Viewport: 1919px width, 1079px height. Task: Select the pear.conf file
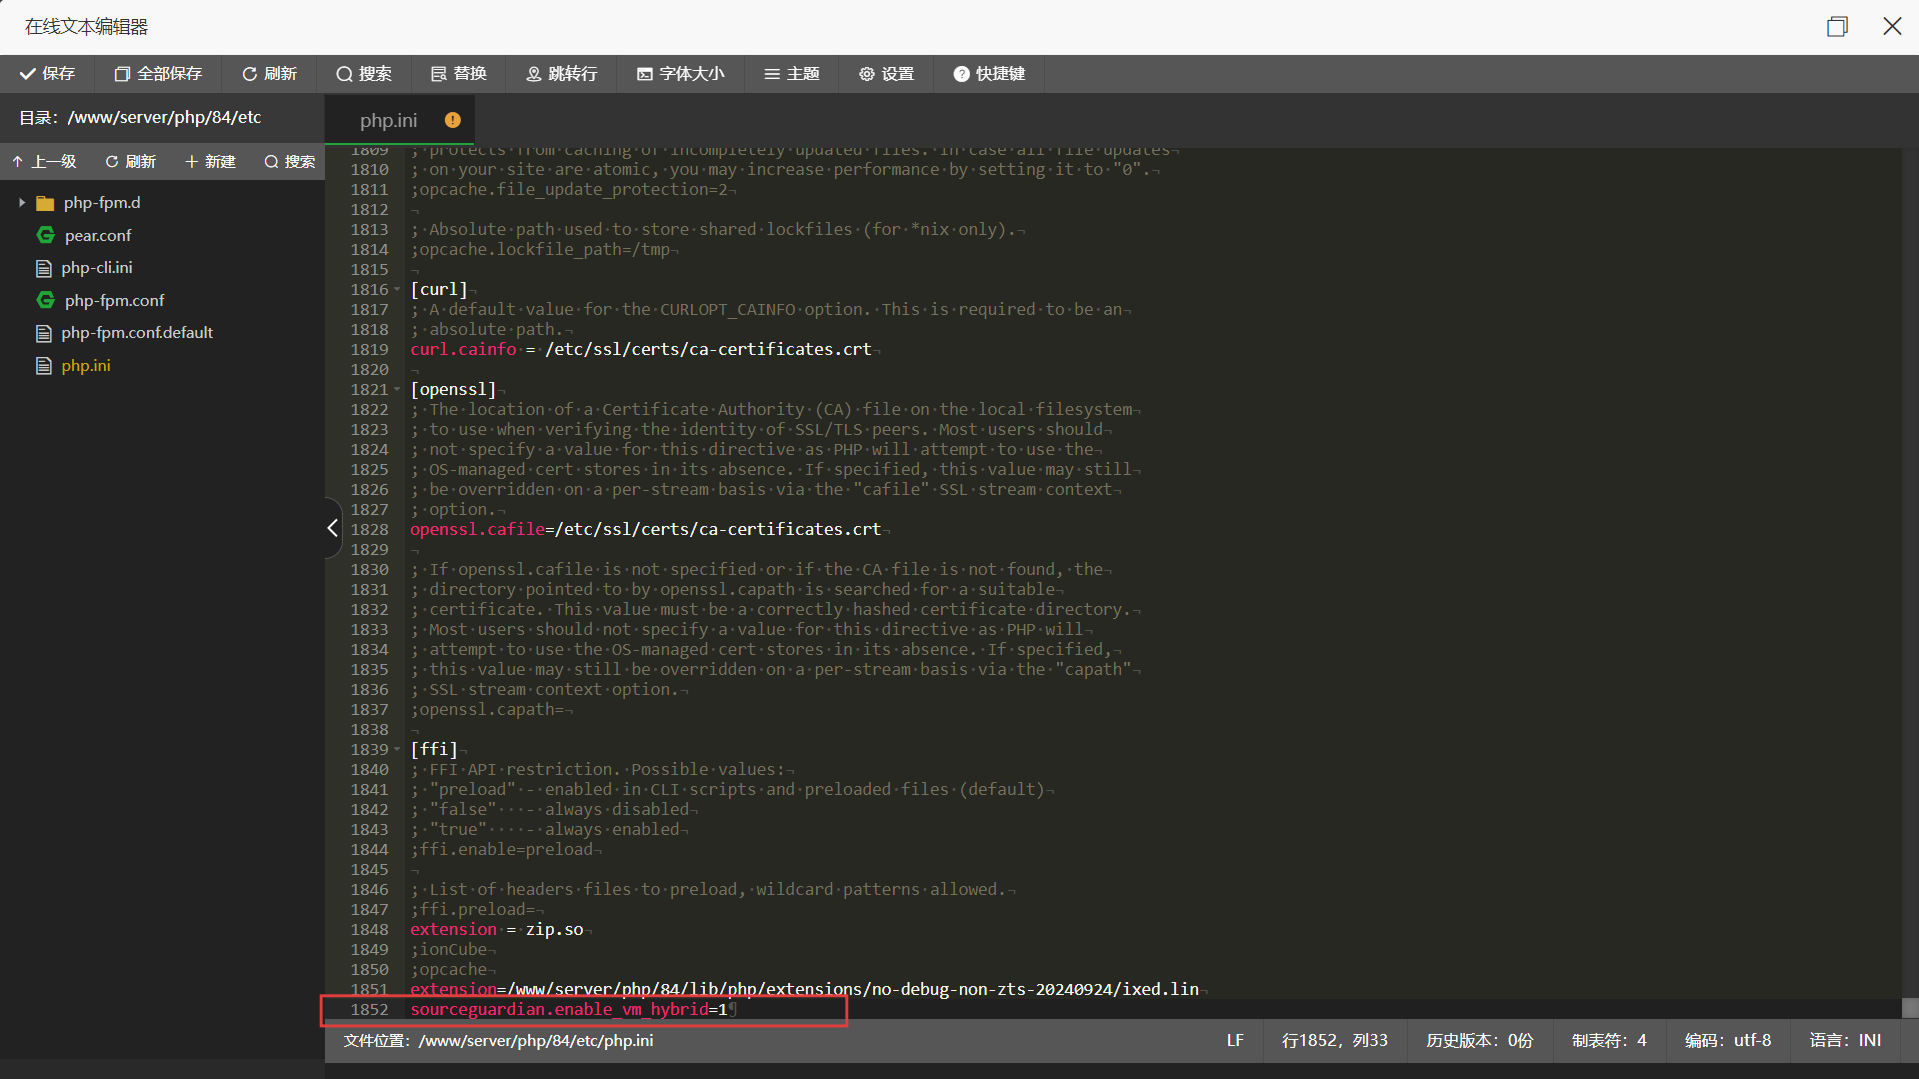pos(97,235)
